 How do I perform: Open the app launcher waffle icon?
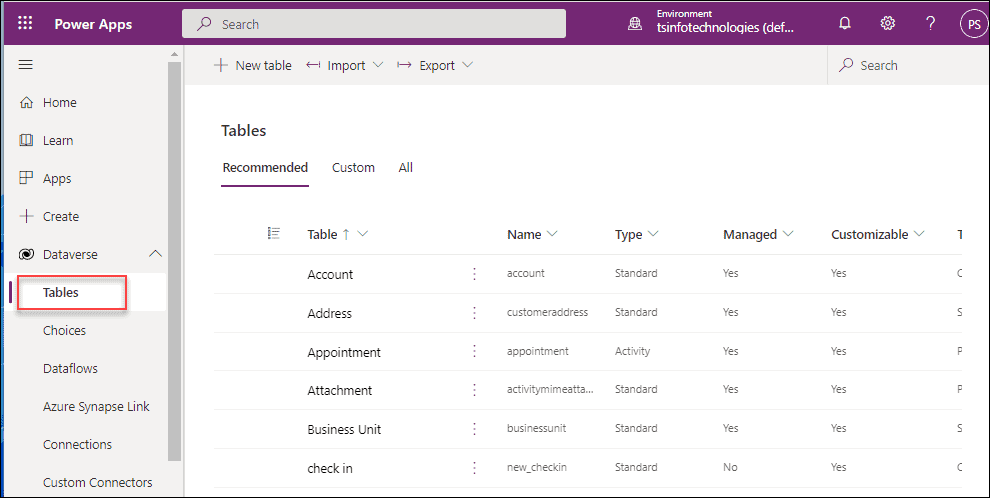coord(25,24)
